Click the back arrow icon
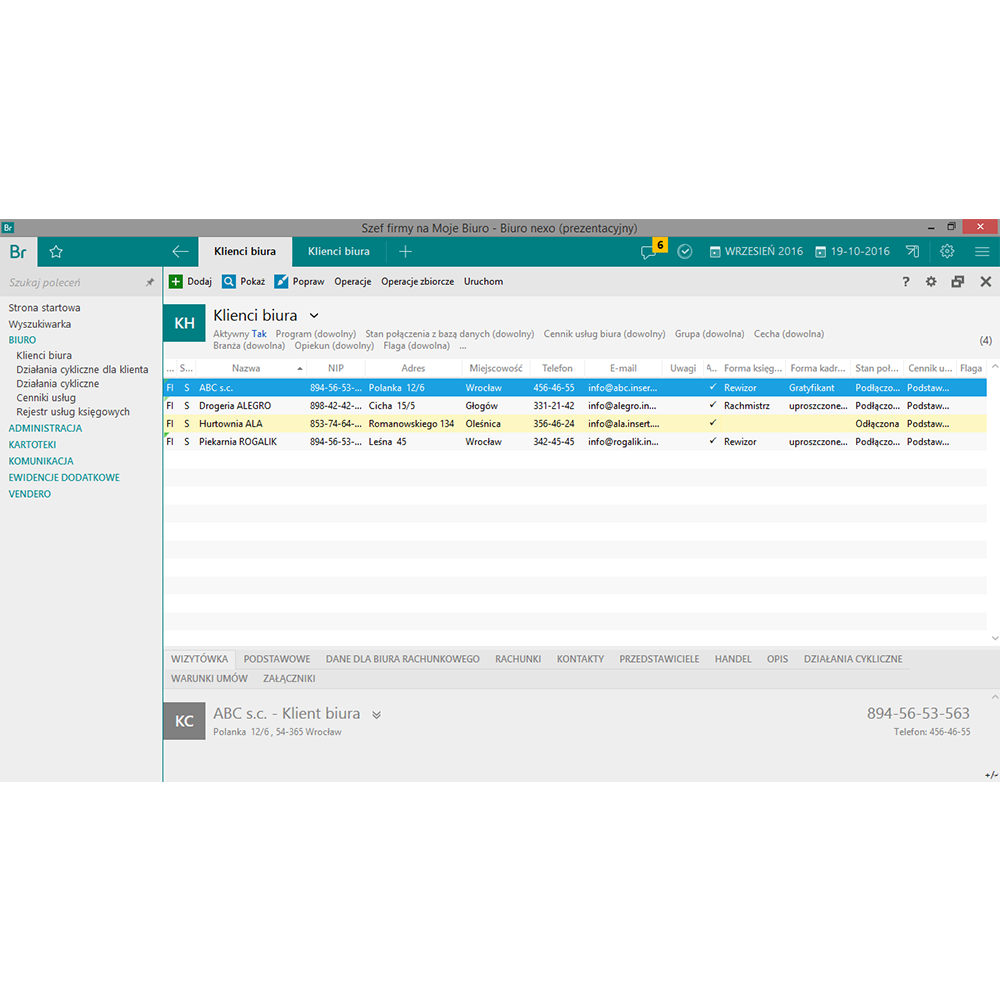 (x=180, y=252)
